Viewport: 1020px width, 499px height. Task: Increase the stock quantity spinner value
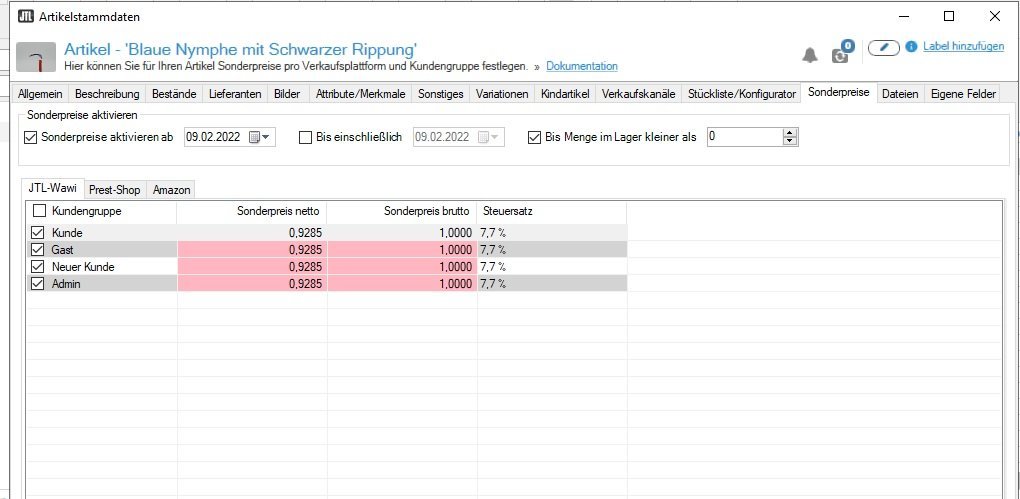click(x=790, y=133)
